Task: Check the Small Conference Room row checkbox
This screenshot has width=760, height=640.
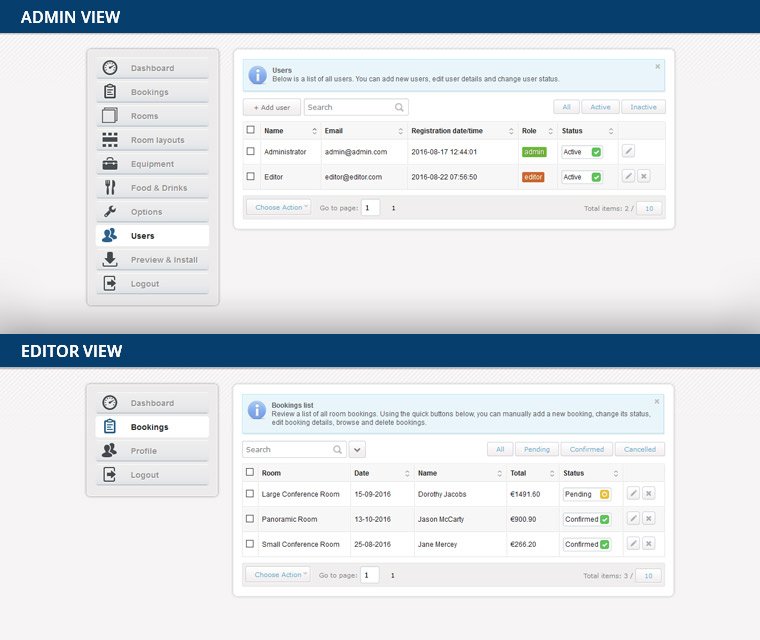Action: (250, 544)
